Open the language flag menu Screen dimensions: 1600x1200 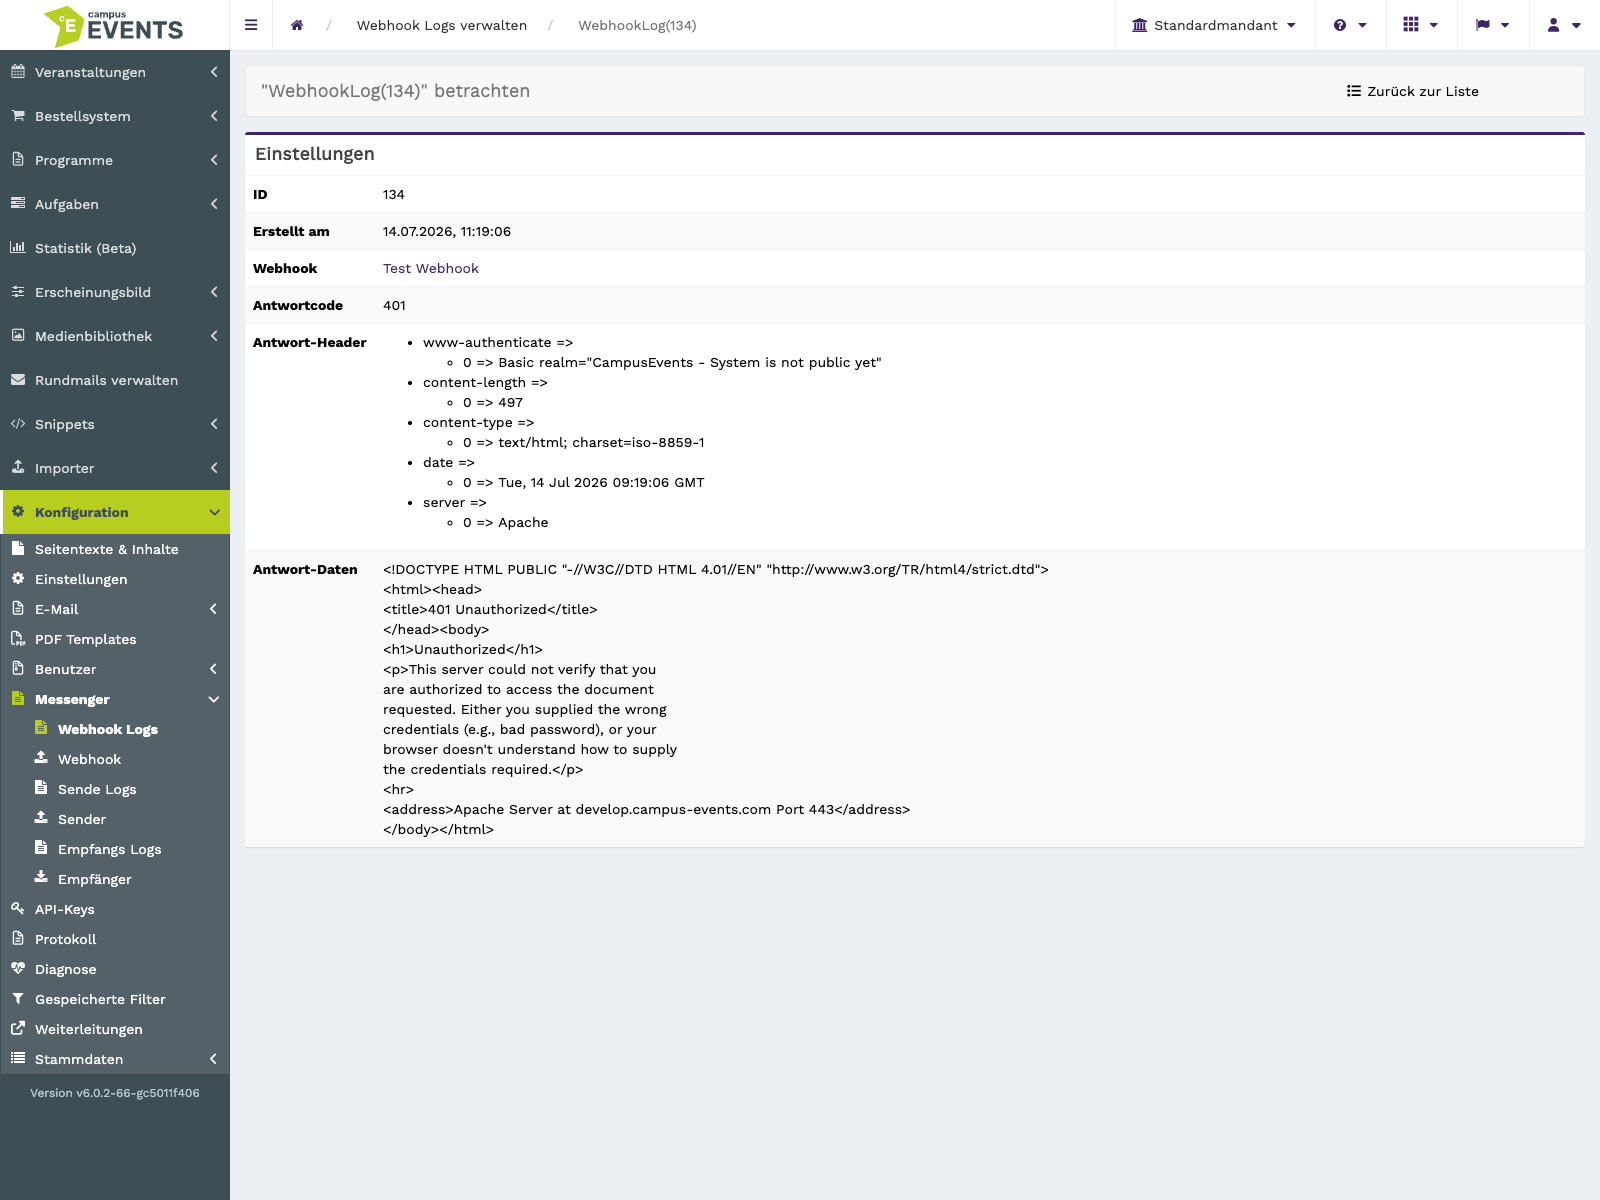(1492, 25)
